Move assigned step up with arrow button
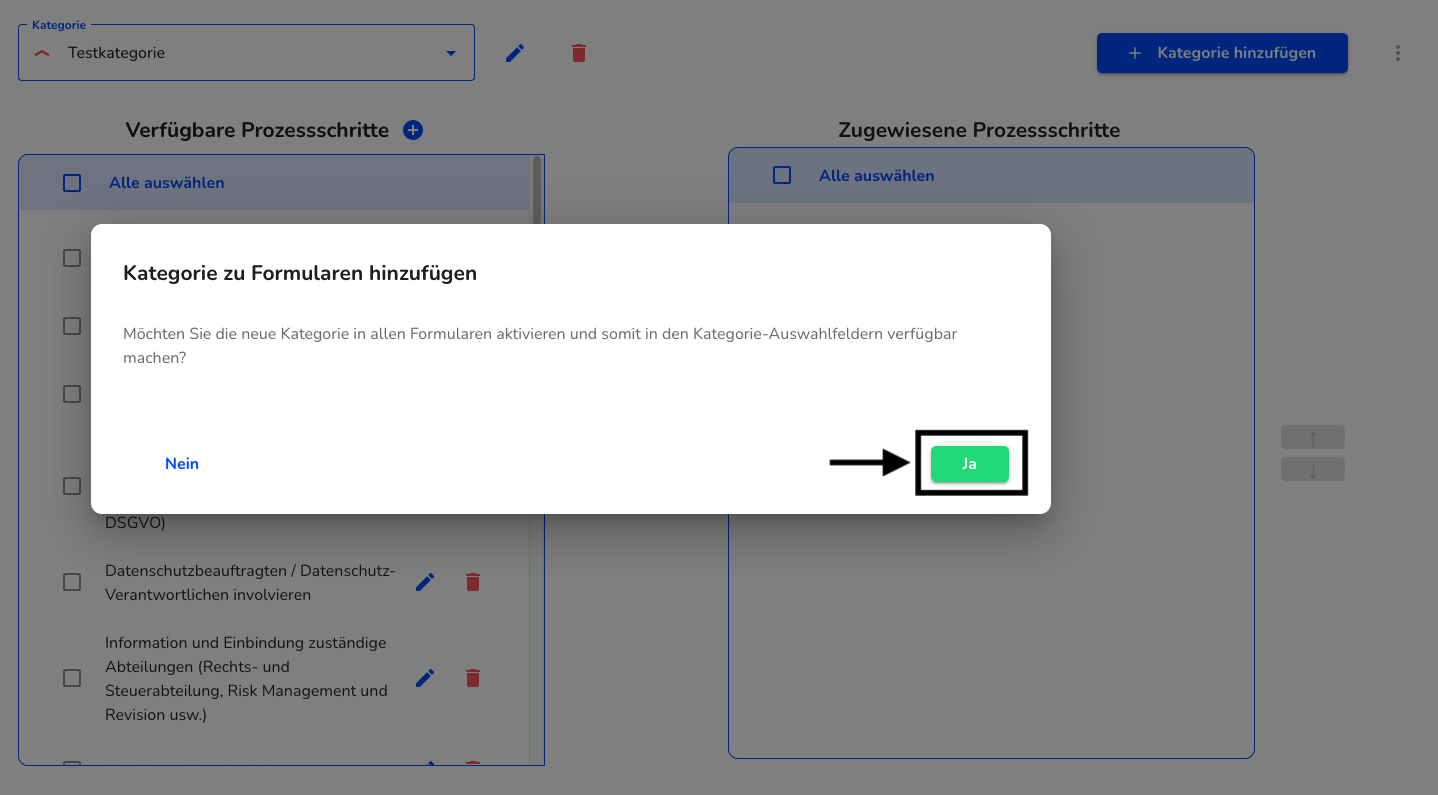This screenshot has width=1438, height=795. coord(1313,437)
